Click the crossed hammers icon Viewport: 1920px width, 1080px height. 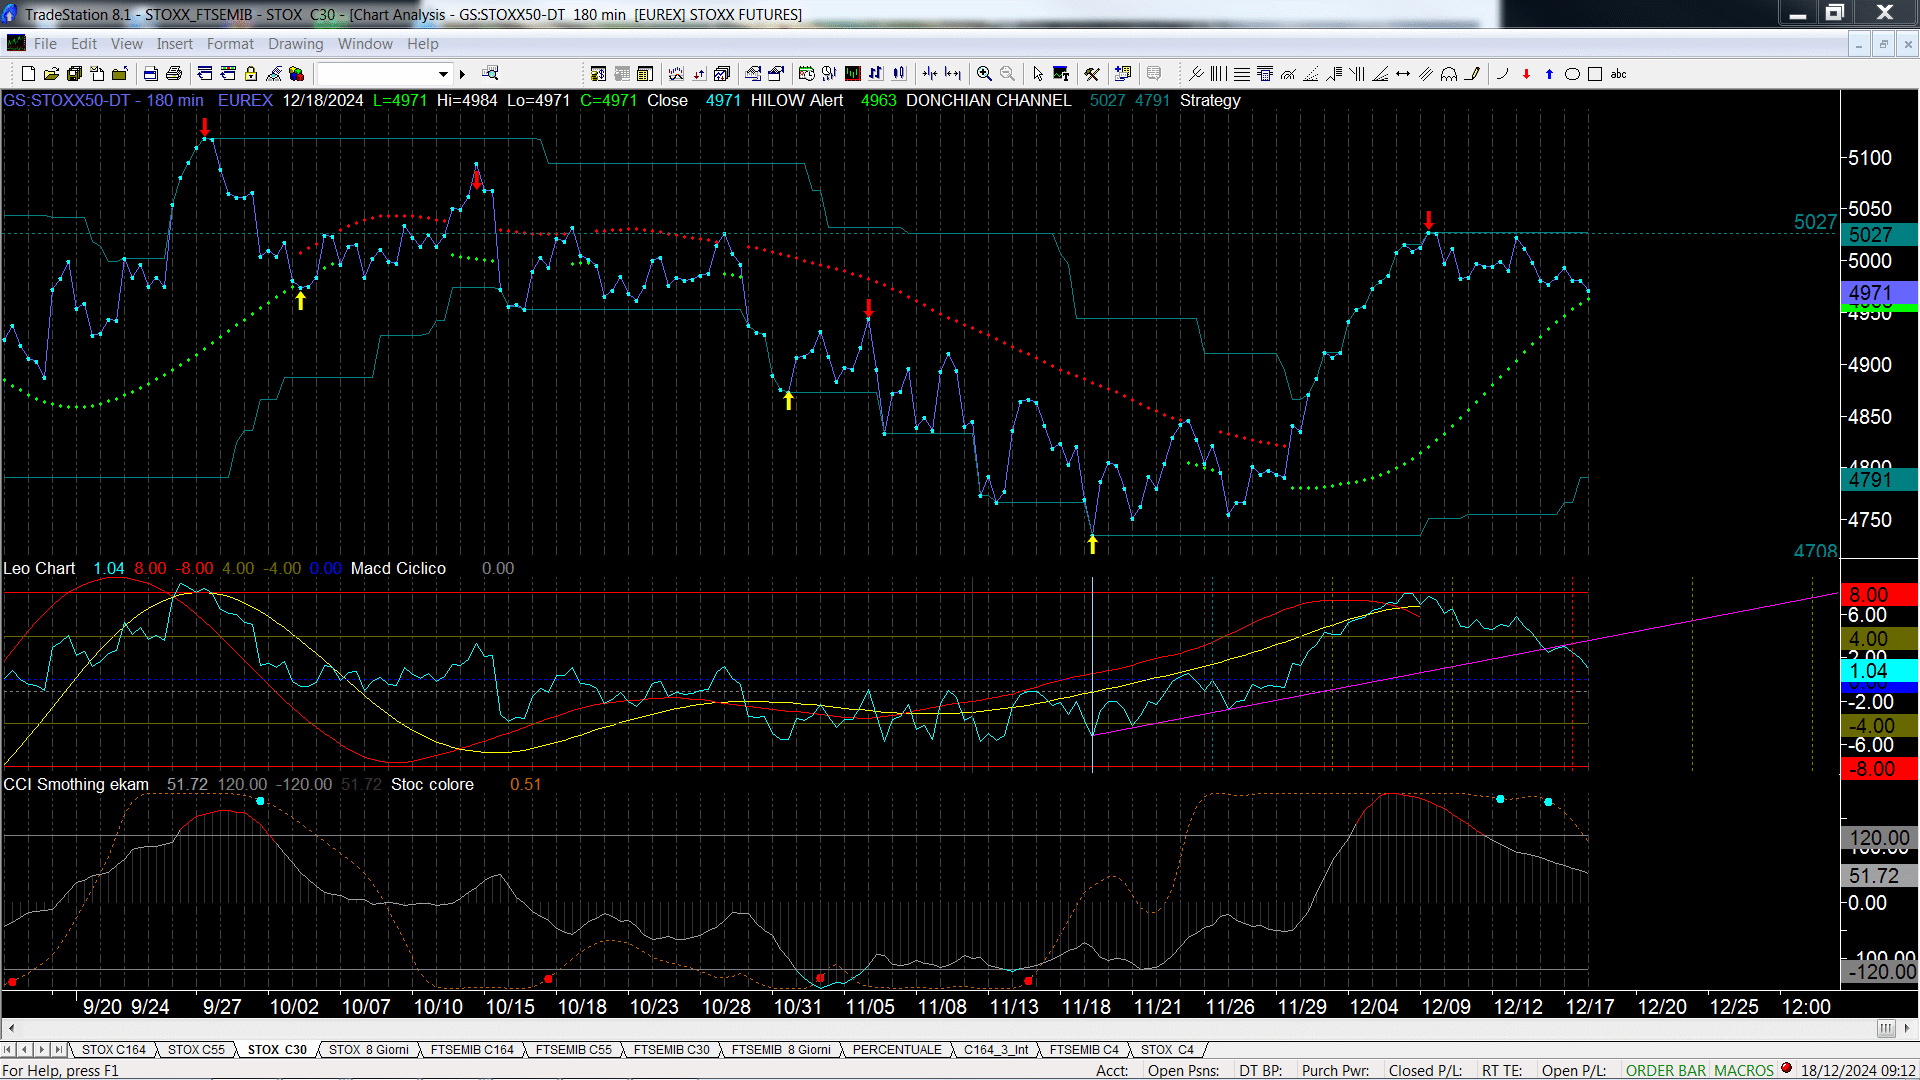point(1092,74)
